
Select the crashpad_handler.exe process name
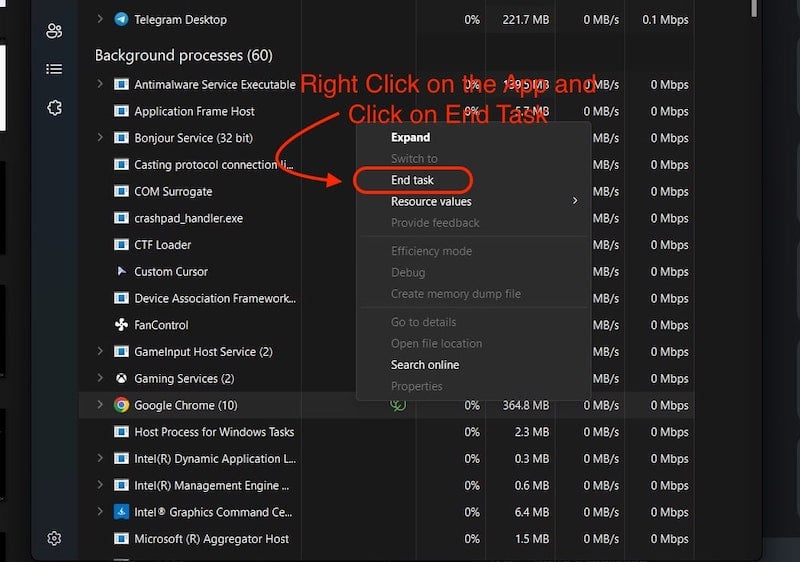[188, 218]
